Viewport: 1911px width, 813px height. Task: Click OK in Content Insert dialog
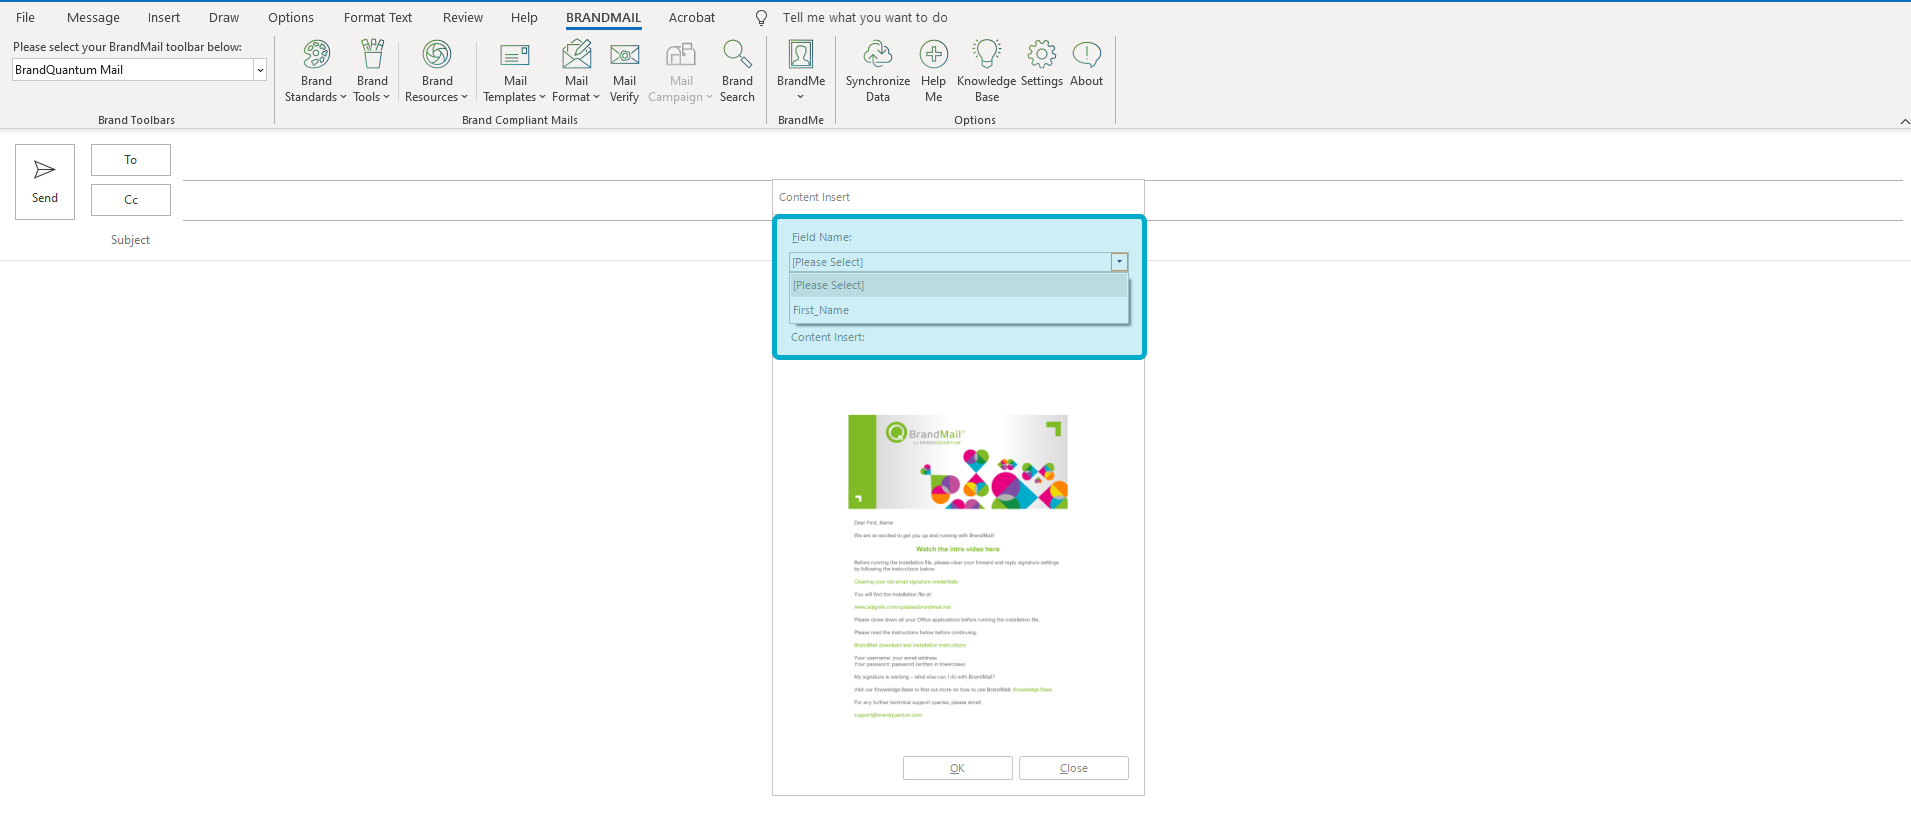coord(958,768)
